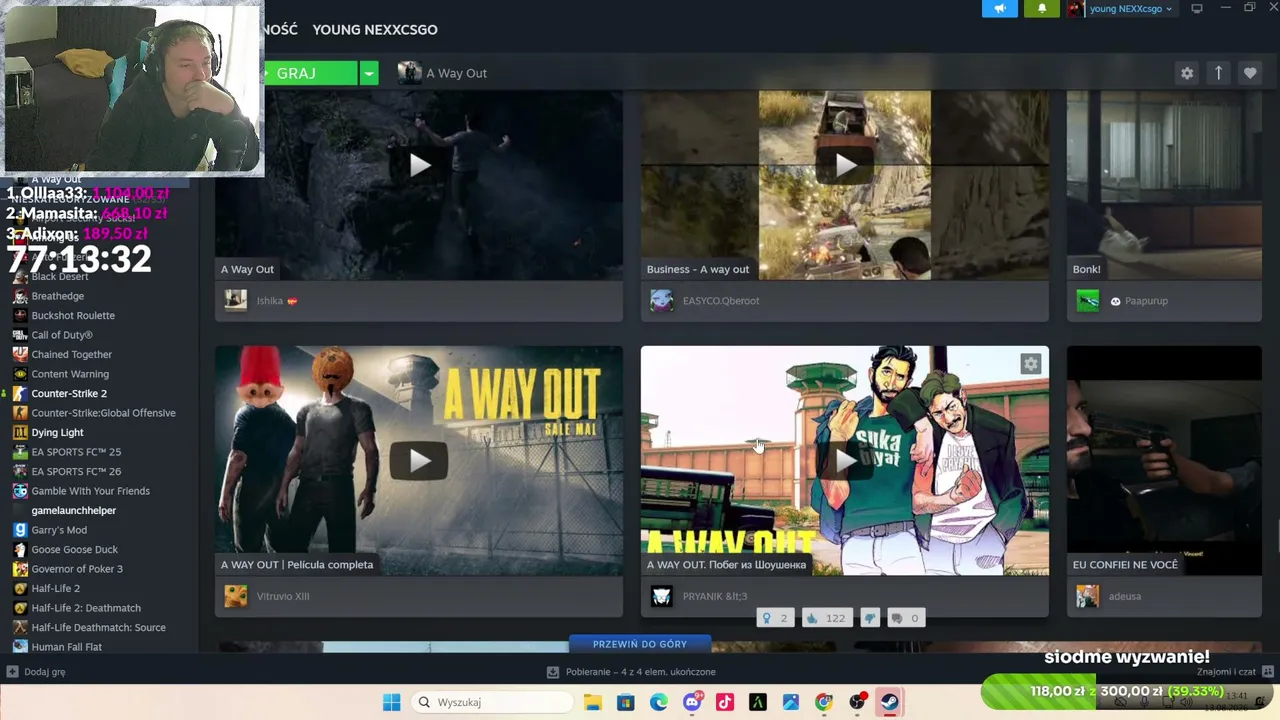The image size is (1280, 720).
Task: Open PRYANIK author link
Action: 714,596
